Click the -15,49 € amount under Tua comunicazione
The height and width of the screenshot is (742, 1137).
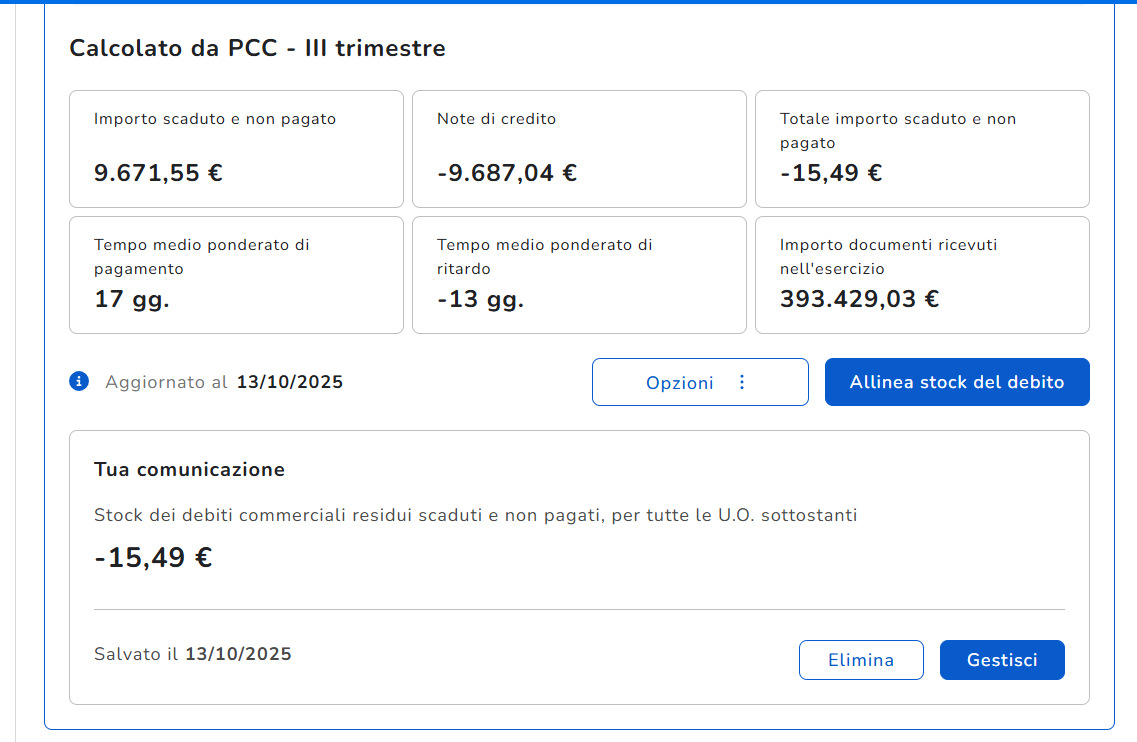(x=153, y=557)
